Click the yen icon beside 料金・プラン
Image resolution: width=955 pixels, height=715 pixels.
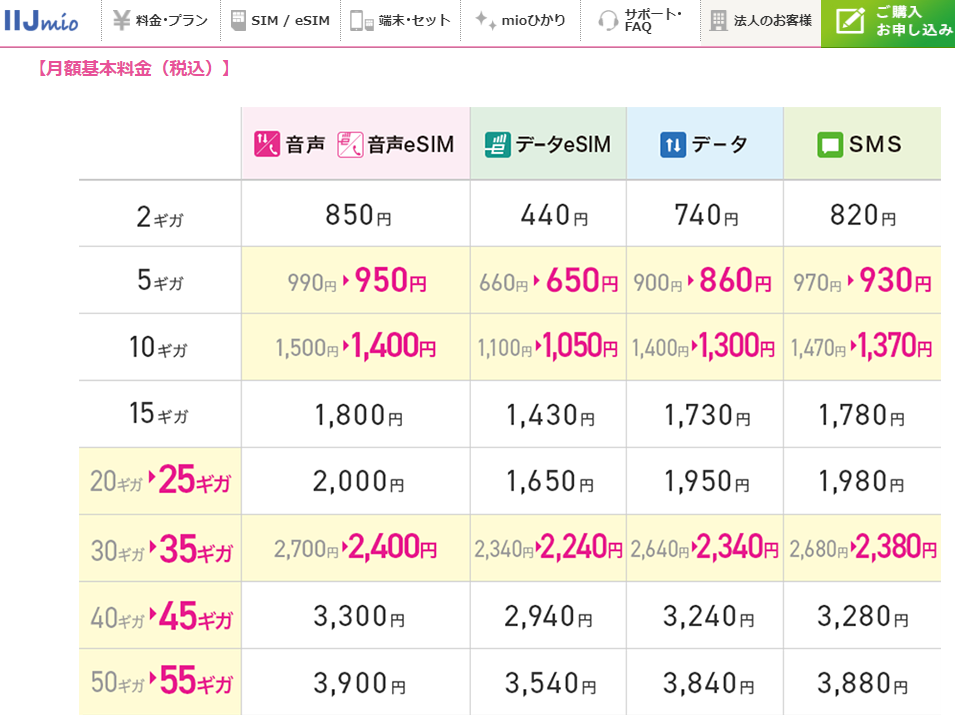click(122, 20)
